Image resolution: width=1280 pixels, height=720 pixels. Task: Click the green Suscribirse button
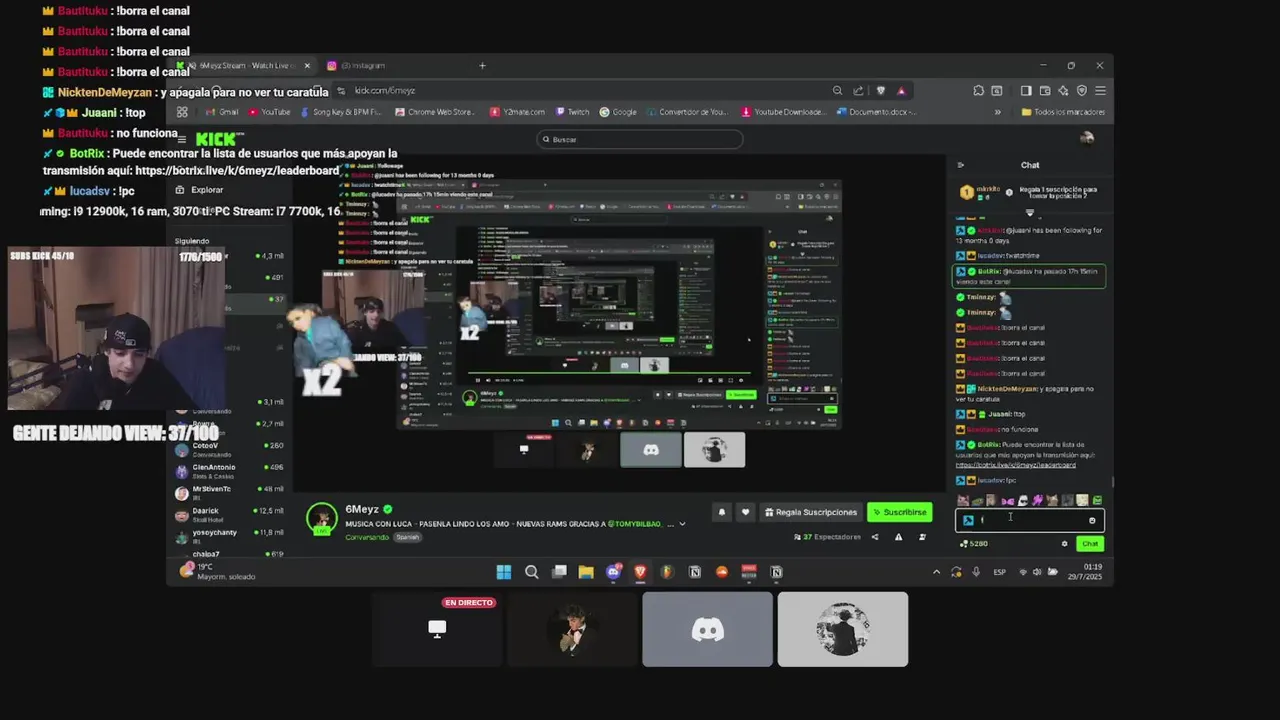(x=900, y=512)
